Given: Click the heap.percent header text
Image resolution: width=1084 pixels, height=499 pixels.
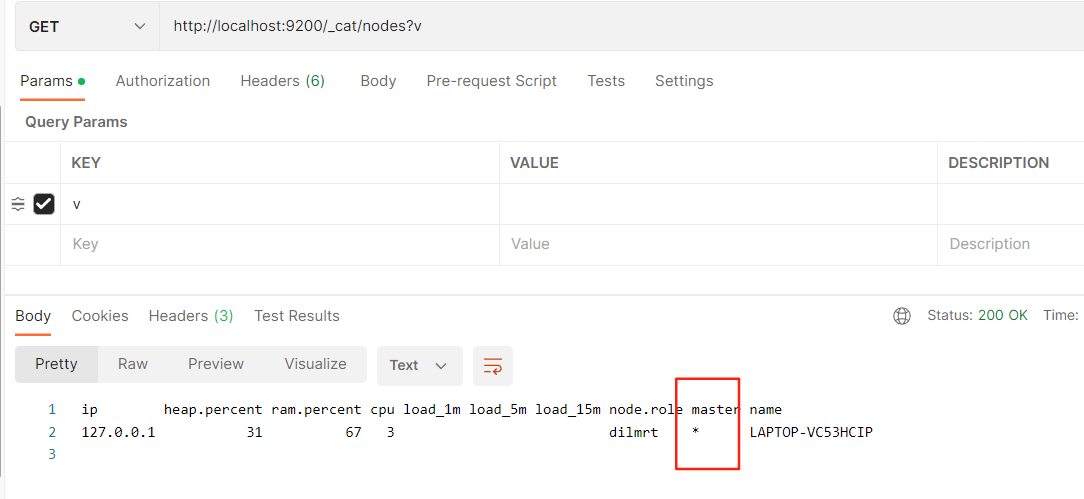Looking at the screenshot, I should pyautogui.click(x=213, y=410).
